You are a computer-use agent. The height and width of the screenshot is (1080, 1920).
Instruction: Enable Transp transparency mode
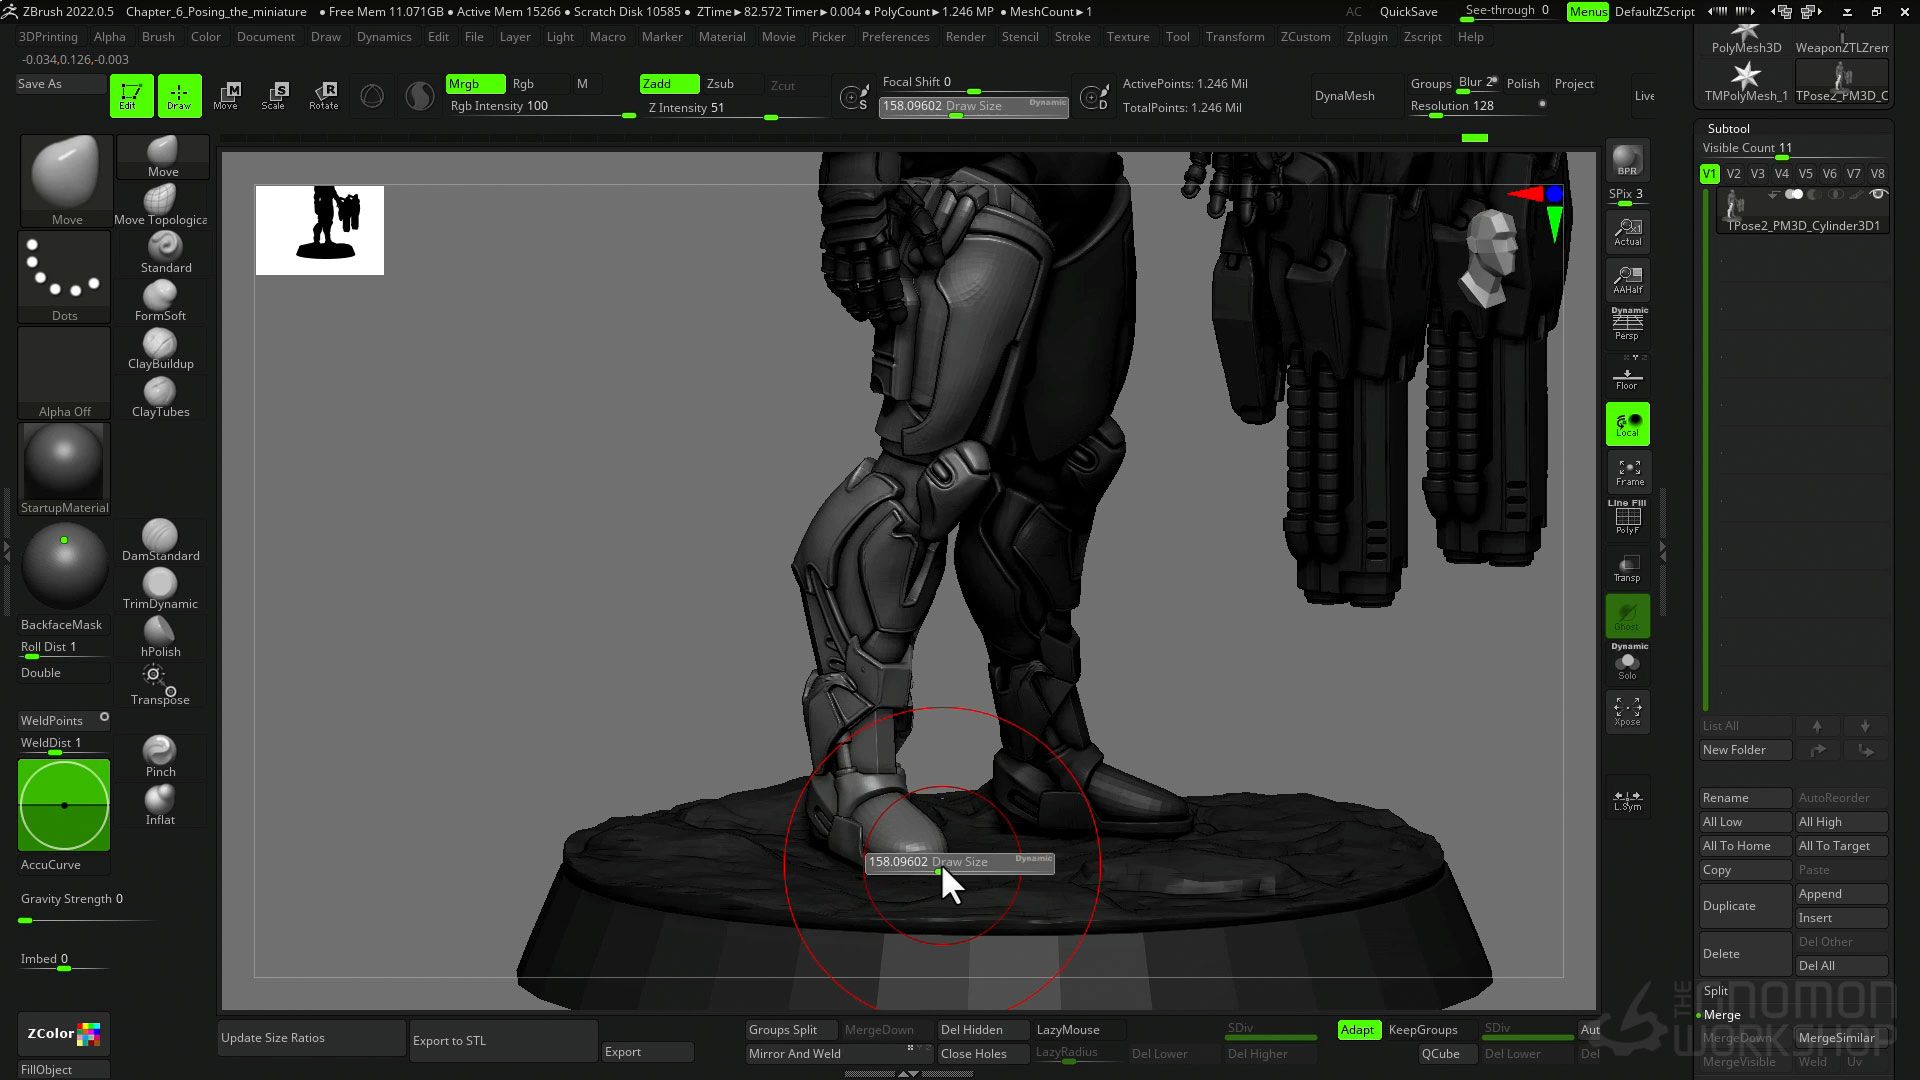point(1627,568)
